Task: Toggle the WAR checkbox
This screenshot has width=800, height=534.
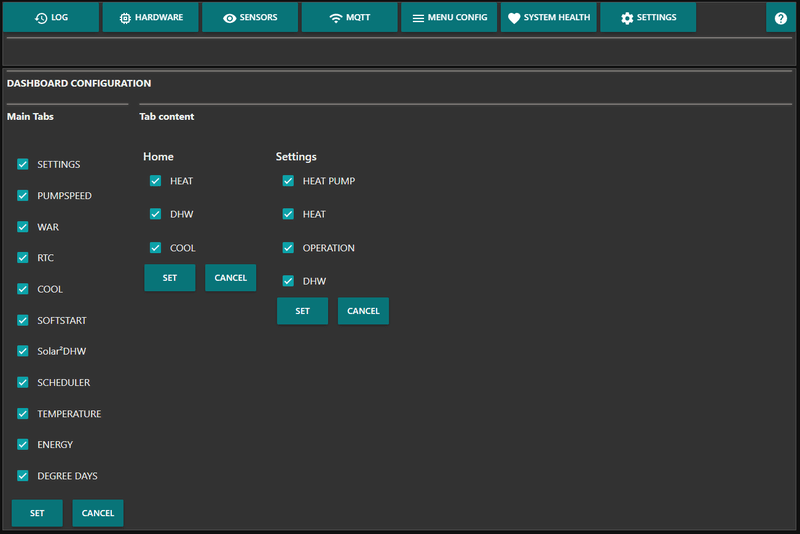Action: coord(22,226)
